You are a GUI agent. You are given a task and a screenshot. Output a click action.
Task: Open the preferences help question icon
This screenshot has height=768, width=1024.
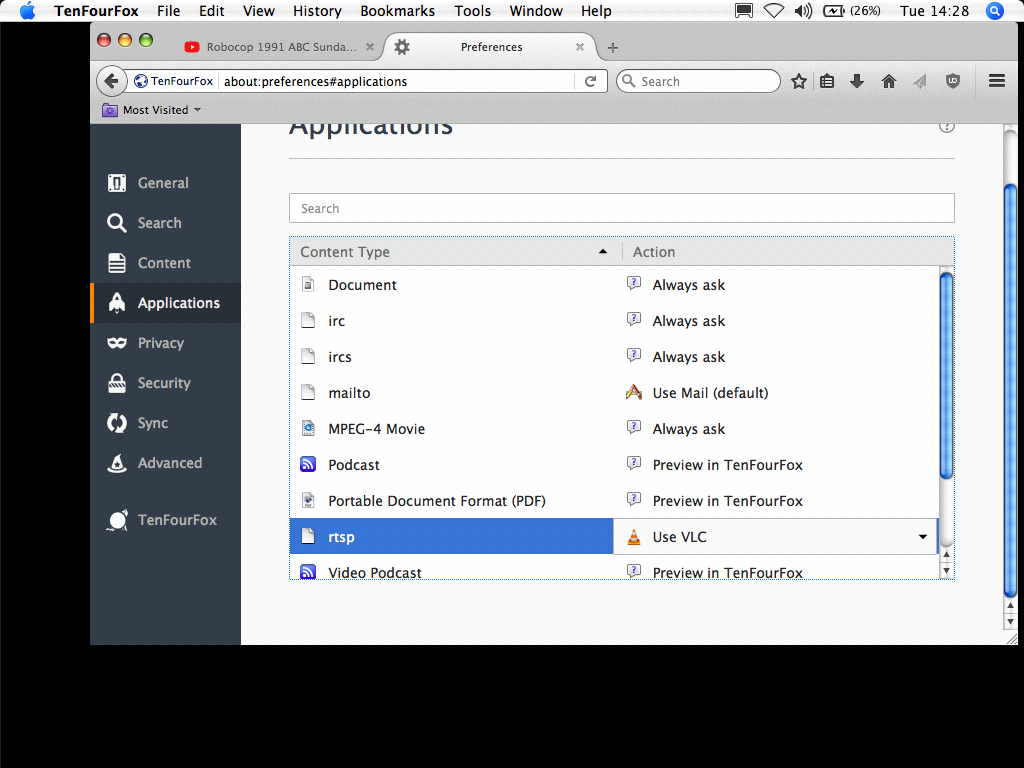(x=946, y=127)
